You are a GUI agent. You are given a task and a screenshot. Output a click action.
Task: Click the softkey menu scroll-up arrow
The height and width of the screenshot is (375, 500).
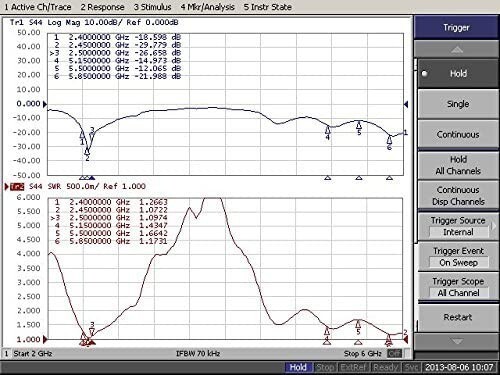[456, 50]
